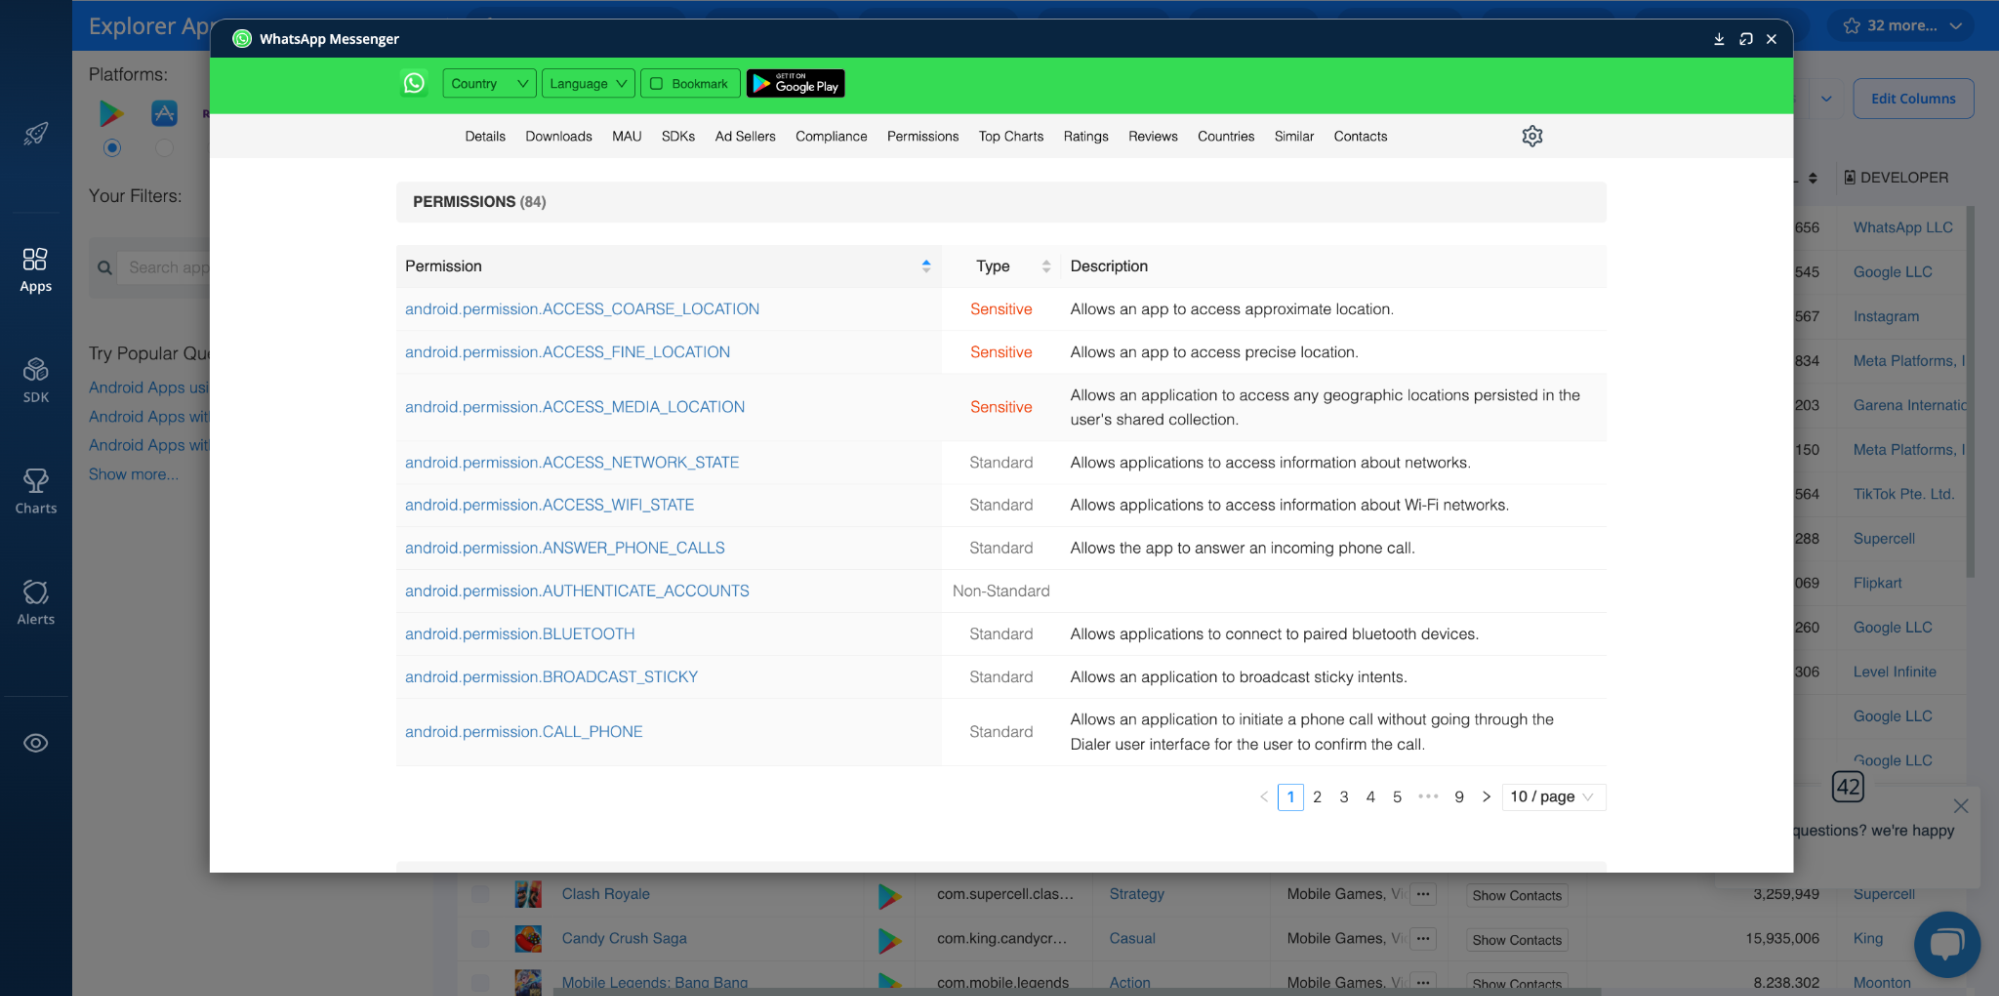Click the App Store platform icon
Screen dimensions: 1999x996
pyautogui.click(x=164, y=113)
